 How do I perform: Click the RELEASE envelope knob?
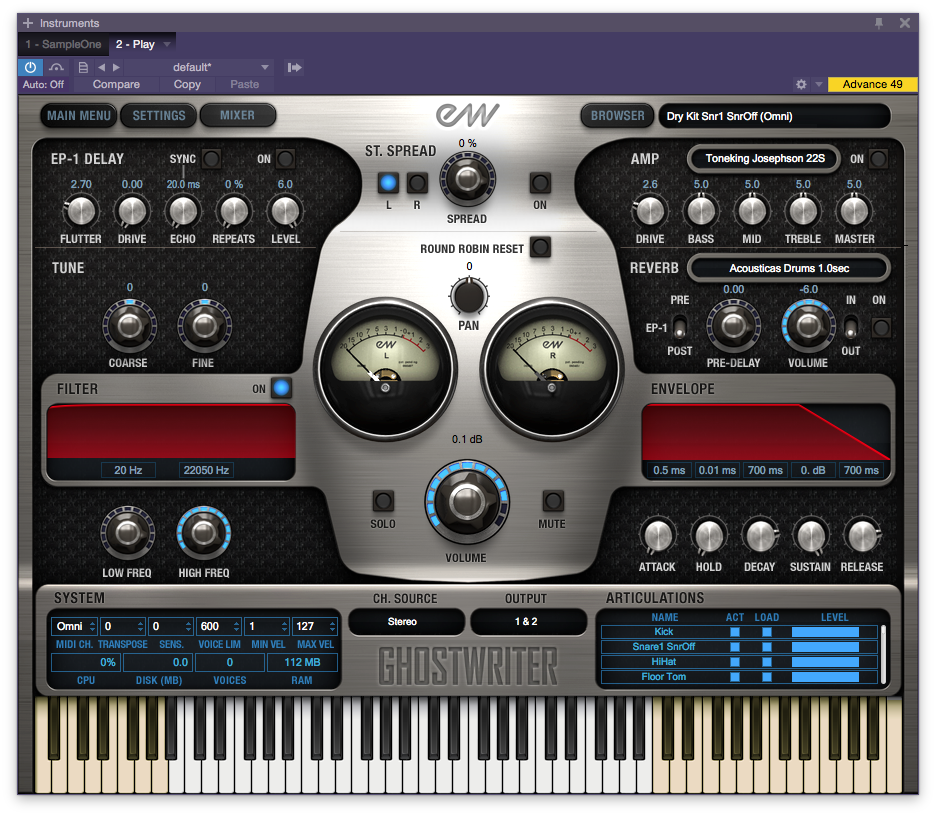coord(862,536)
